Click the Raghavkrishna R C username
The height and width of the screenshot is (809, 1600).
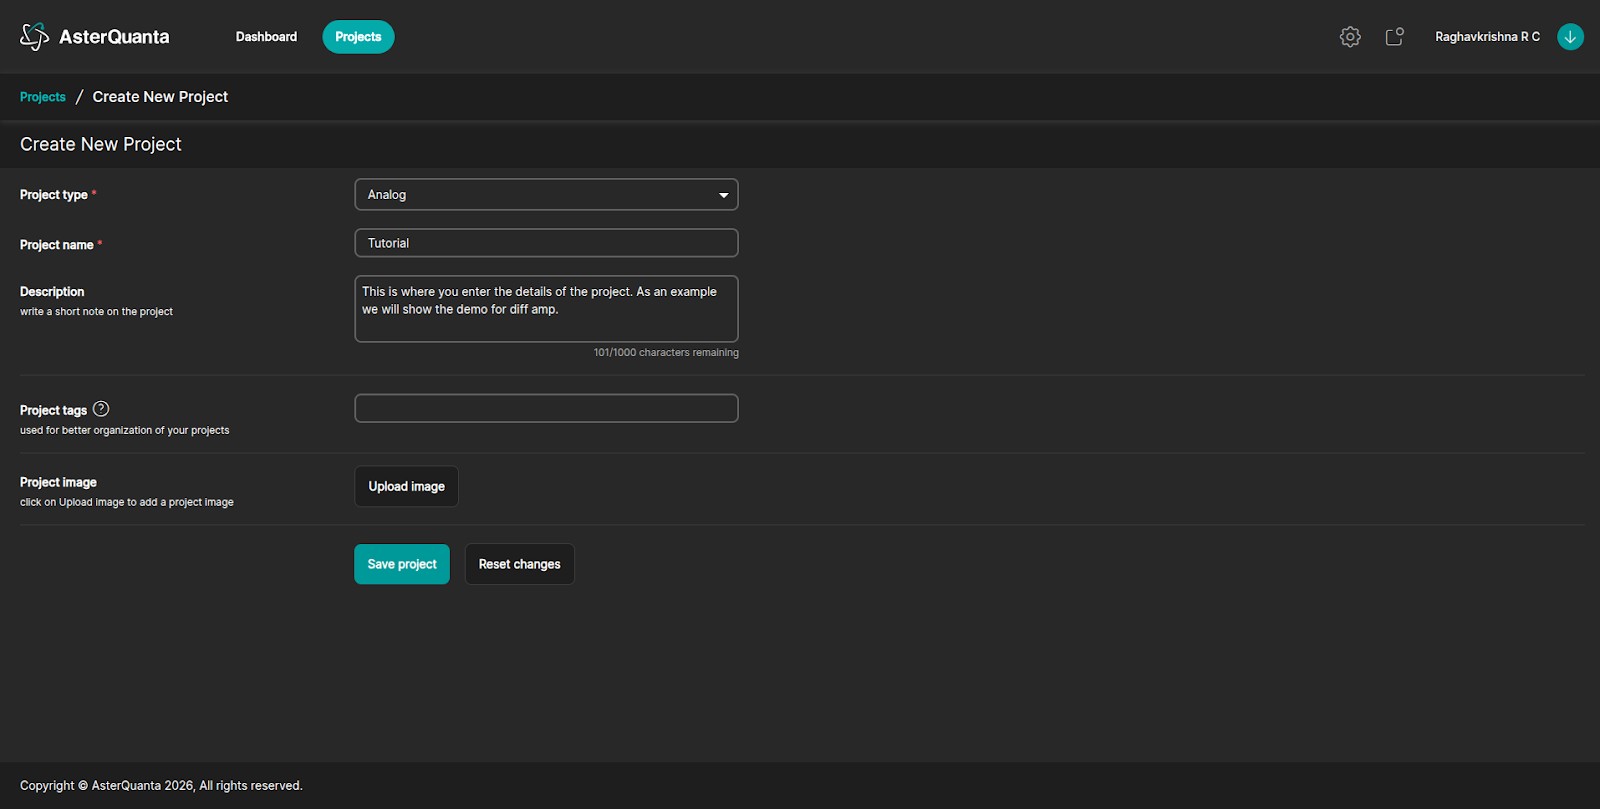[1487, 37]
